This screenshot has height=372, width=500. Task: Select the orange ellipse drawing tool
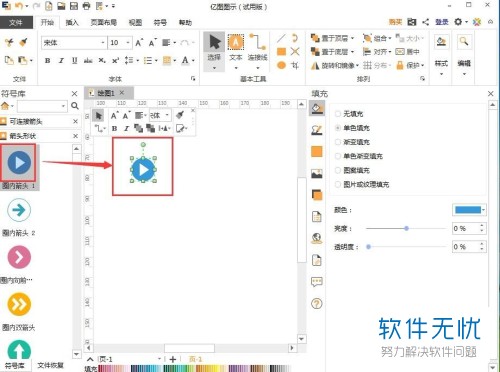[x=281, y=65]
